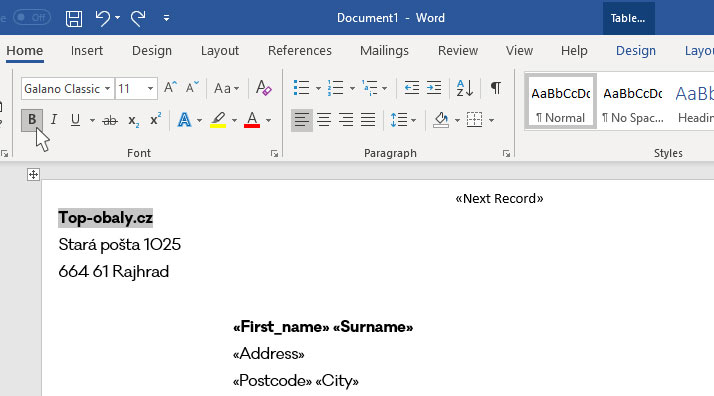714x396 pixels.
Task: Undo the last action
Action: (102, 18)
